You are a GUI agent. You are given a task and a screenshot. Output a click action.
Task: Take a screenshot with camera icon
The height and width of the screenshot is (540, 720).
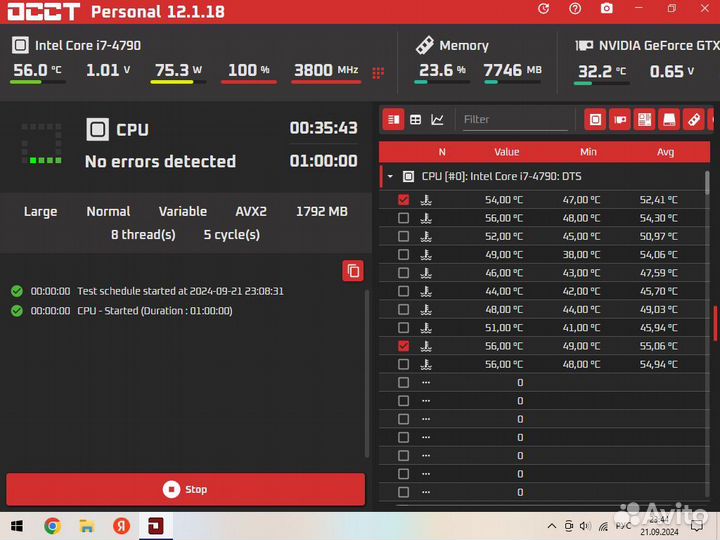pos(607,9)
